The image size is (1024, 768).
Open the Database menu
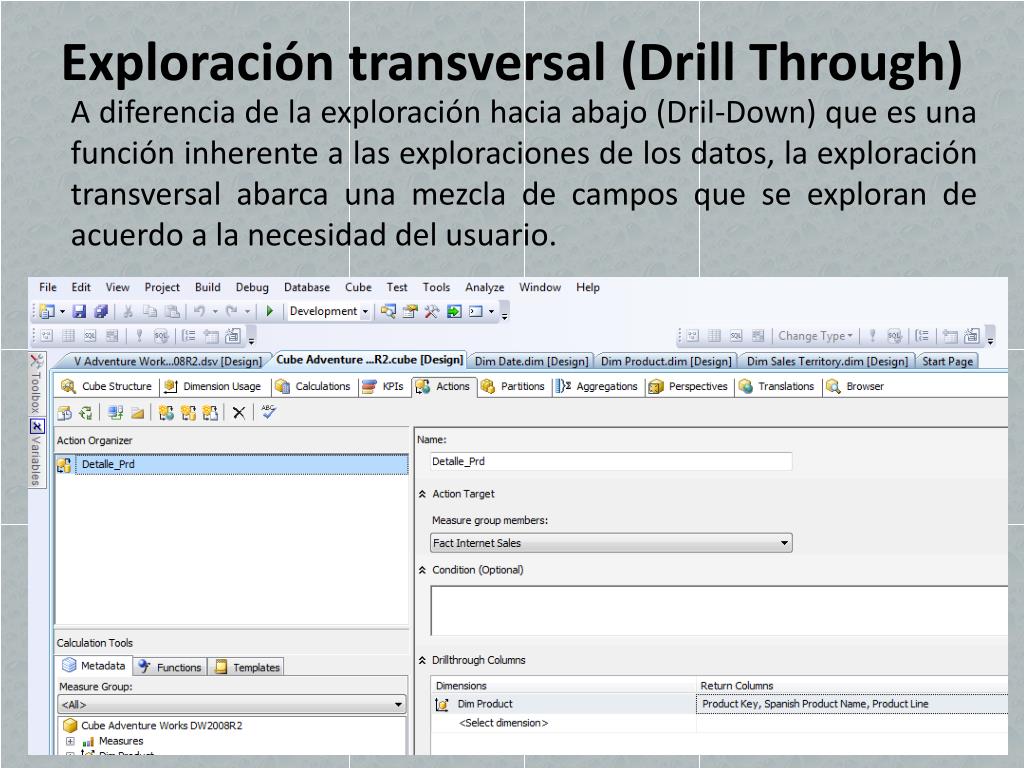[x=307, y=287]
